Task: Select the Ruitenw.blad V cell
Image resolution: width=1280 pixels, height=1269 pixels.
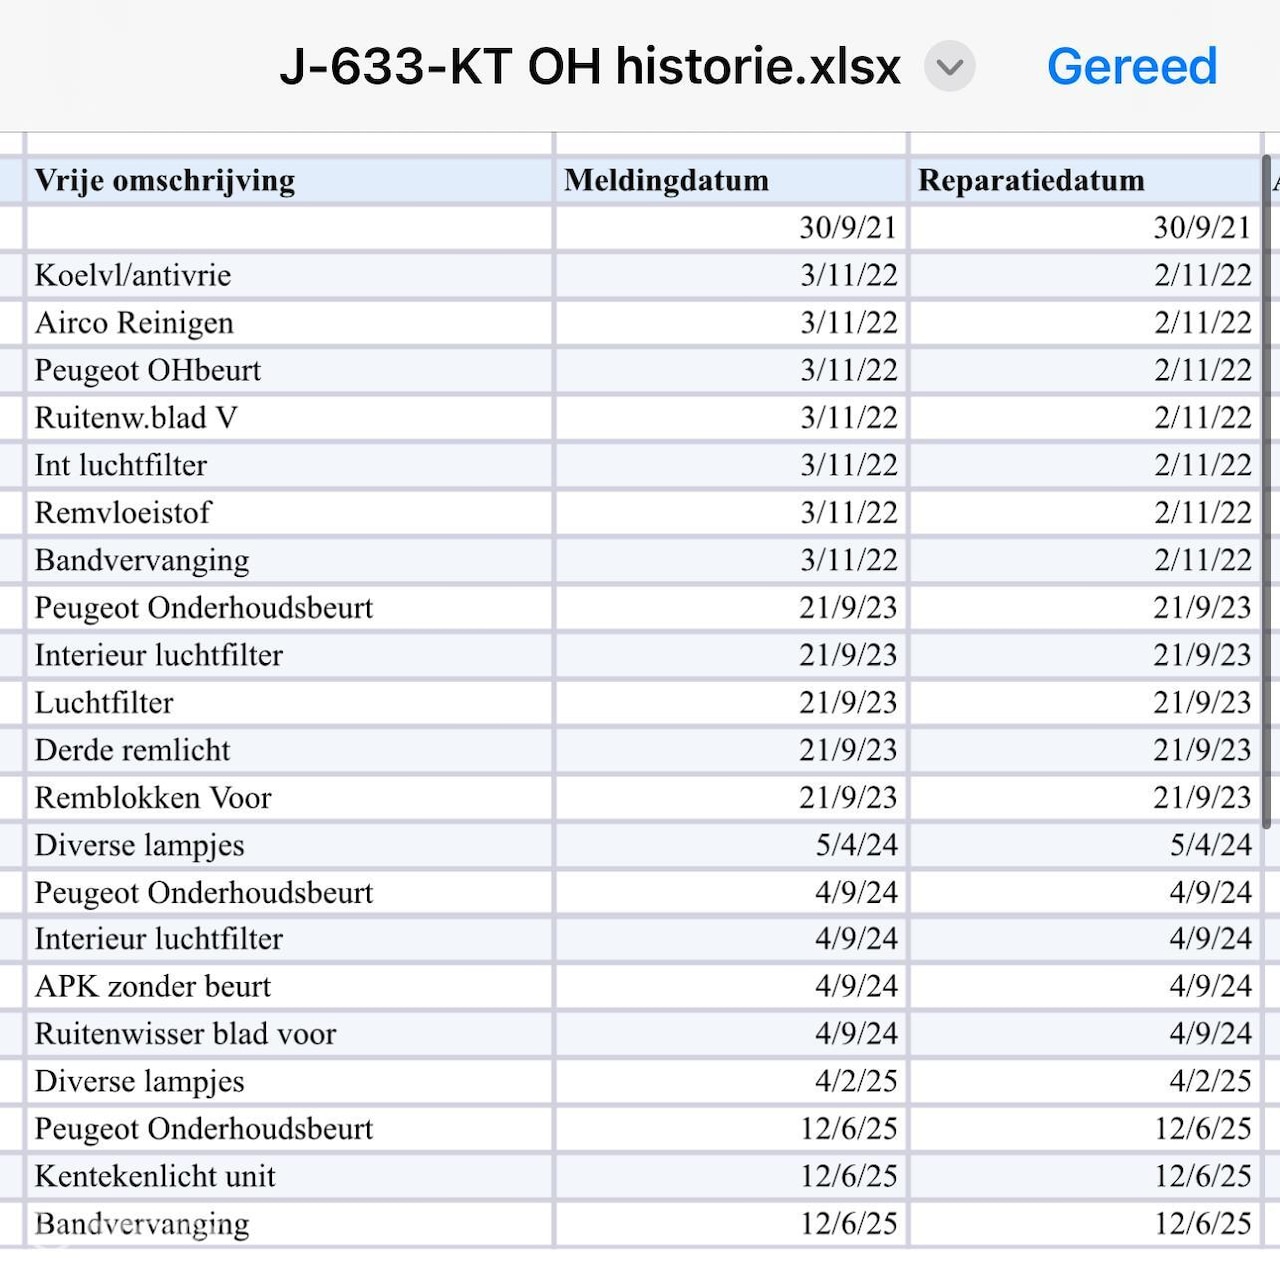Action: click(x=288, y=418)
